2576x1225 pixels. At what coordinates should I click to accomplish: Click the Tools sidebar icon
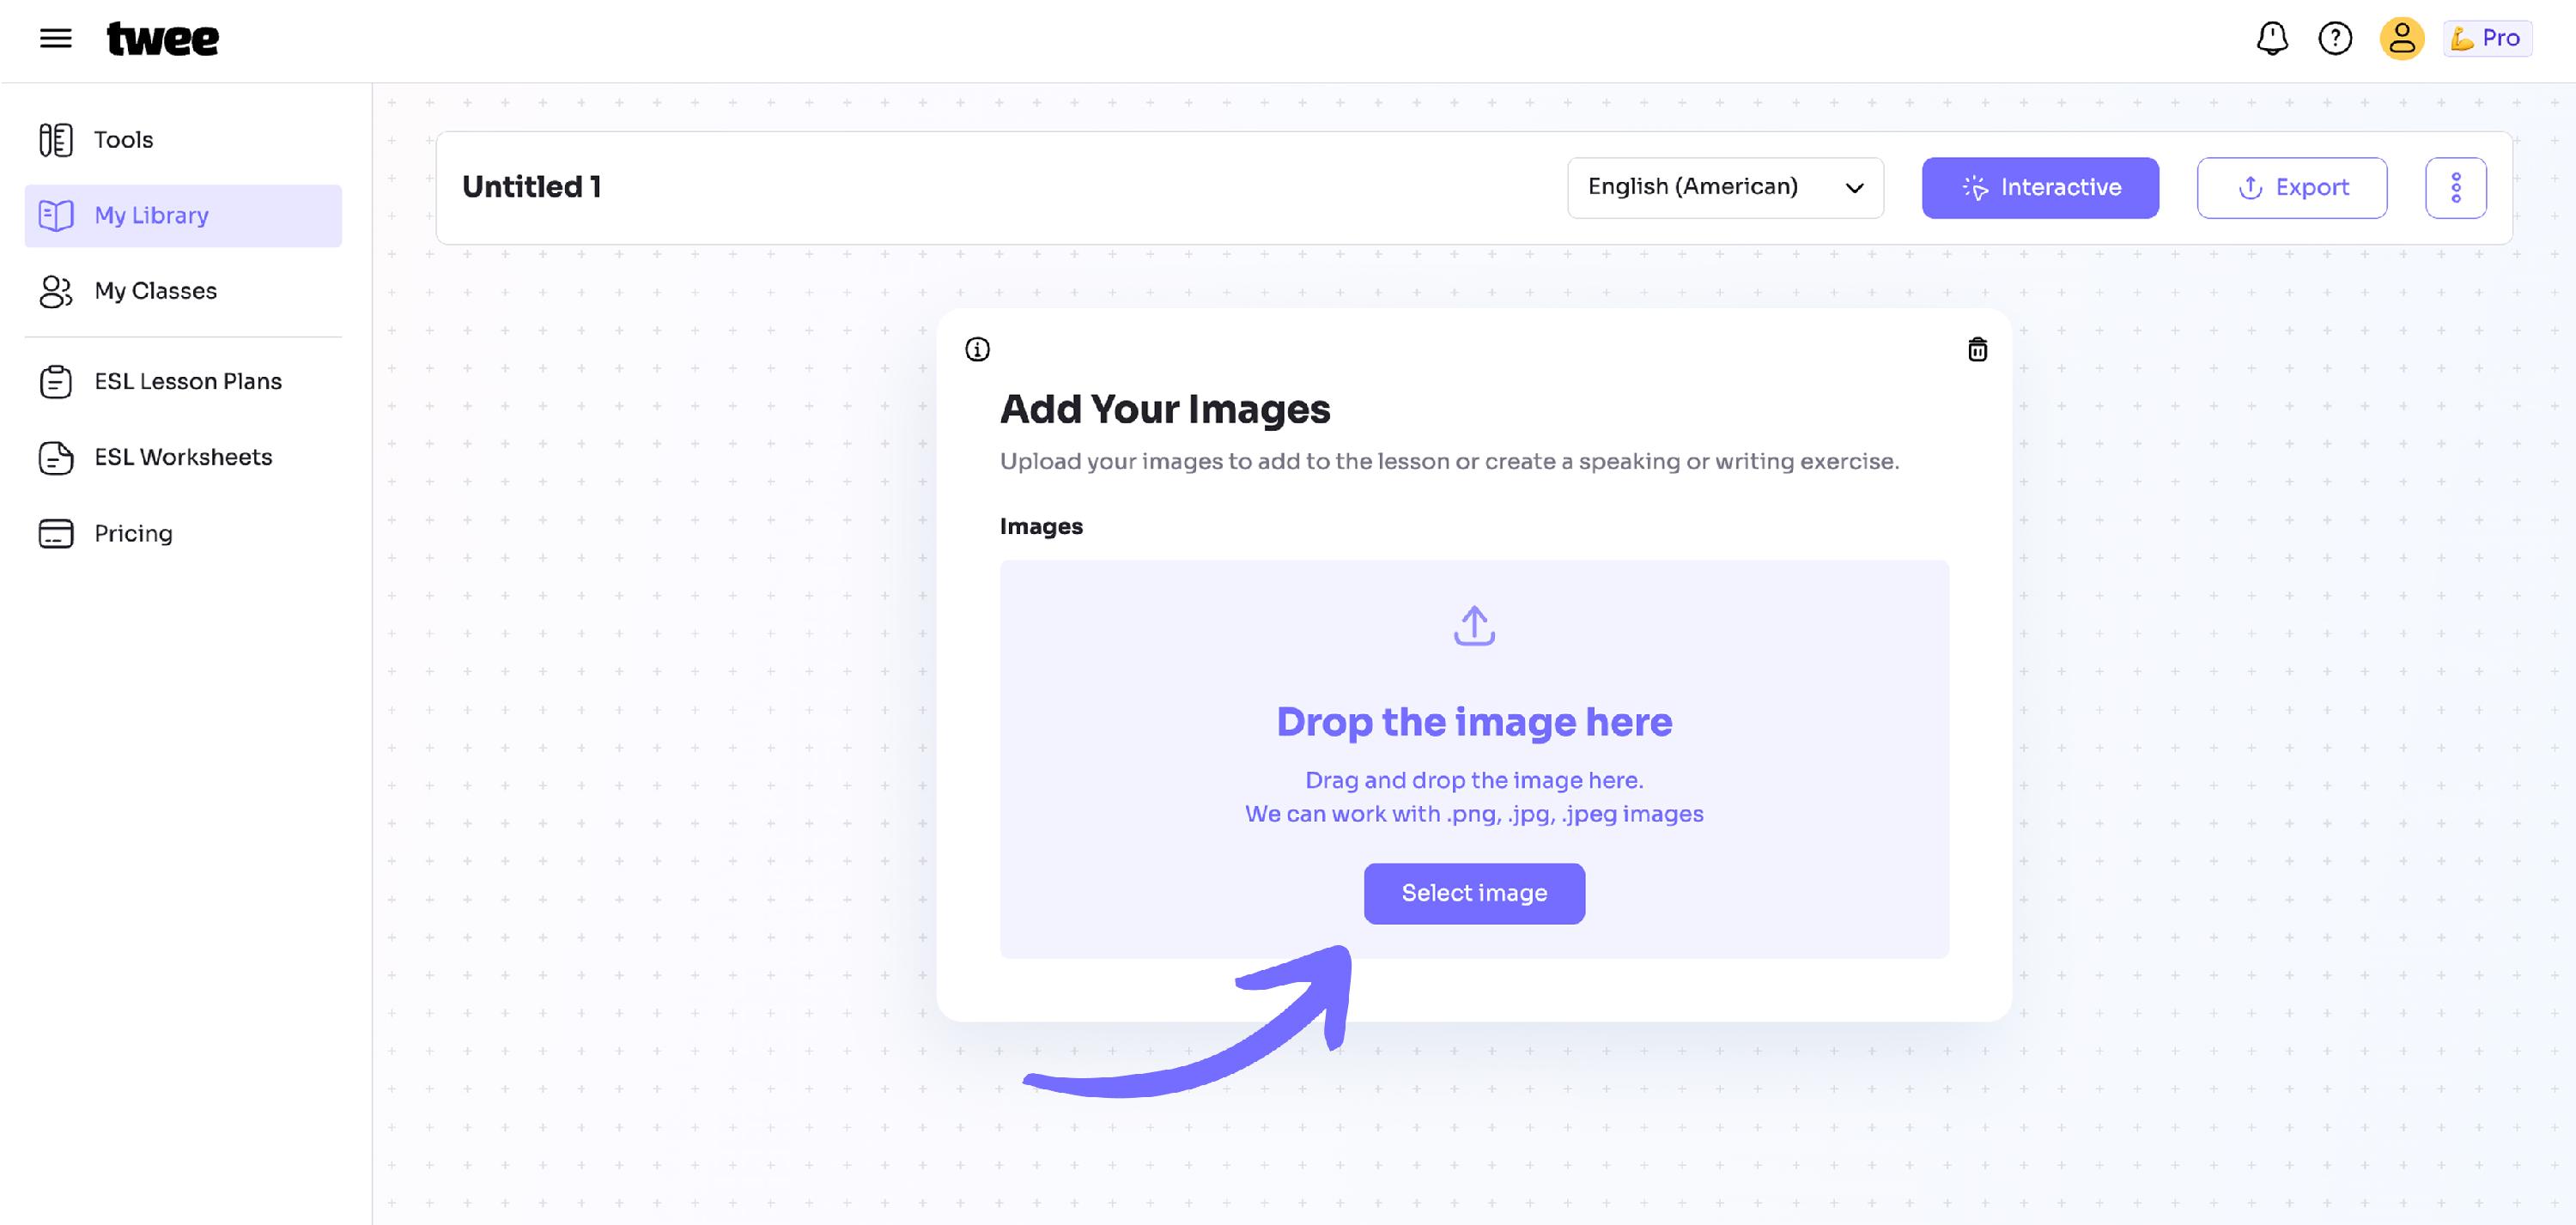(x=56, y=140)
